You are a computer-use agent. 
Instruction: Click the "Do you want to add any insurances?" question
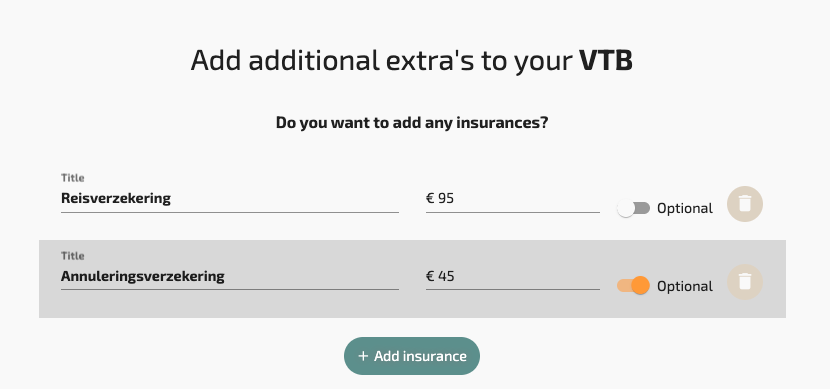412,123
